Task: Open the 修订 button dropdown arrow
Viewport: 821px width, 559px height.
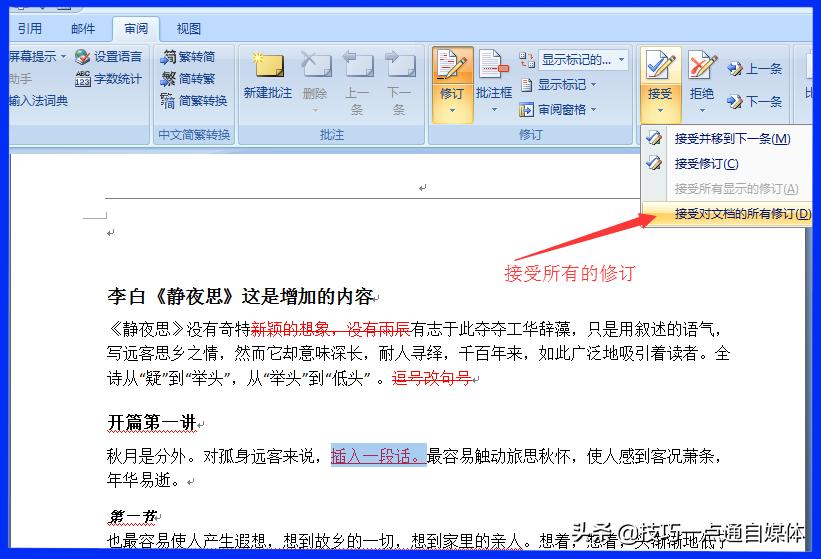Action: pyautogui.click(x=452, y=110)
